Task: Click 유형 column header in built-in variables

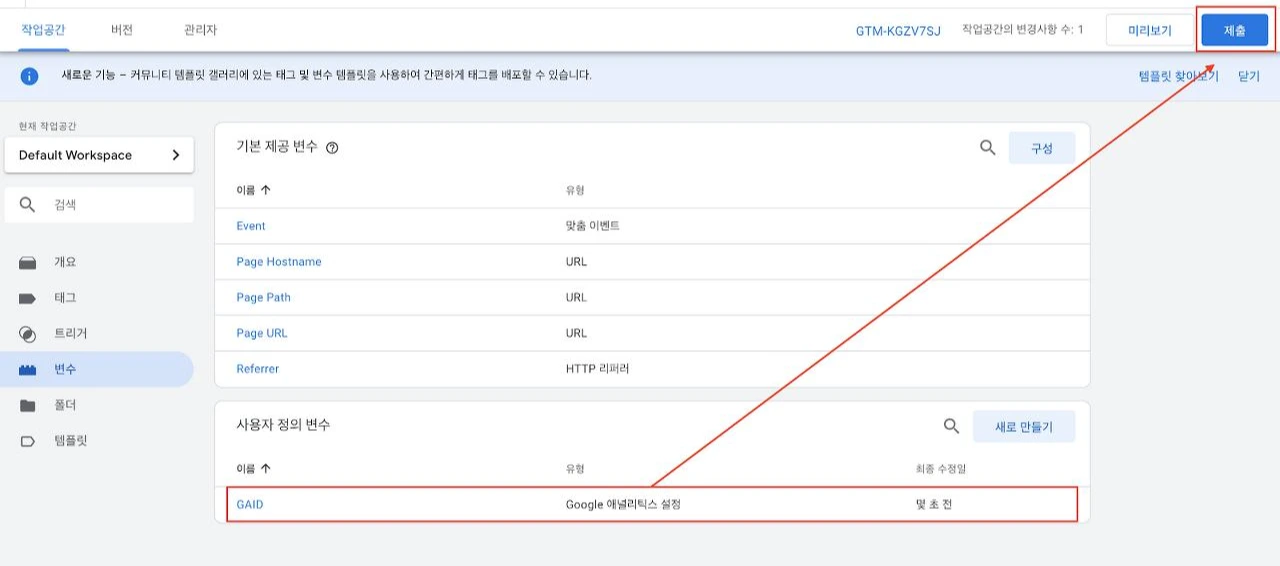Action: pyautogui.click(x=575, y=190)
